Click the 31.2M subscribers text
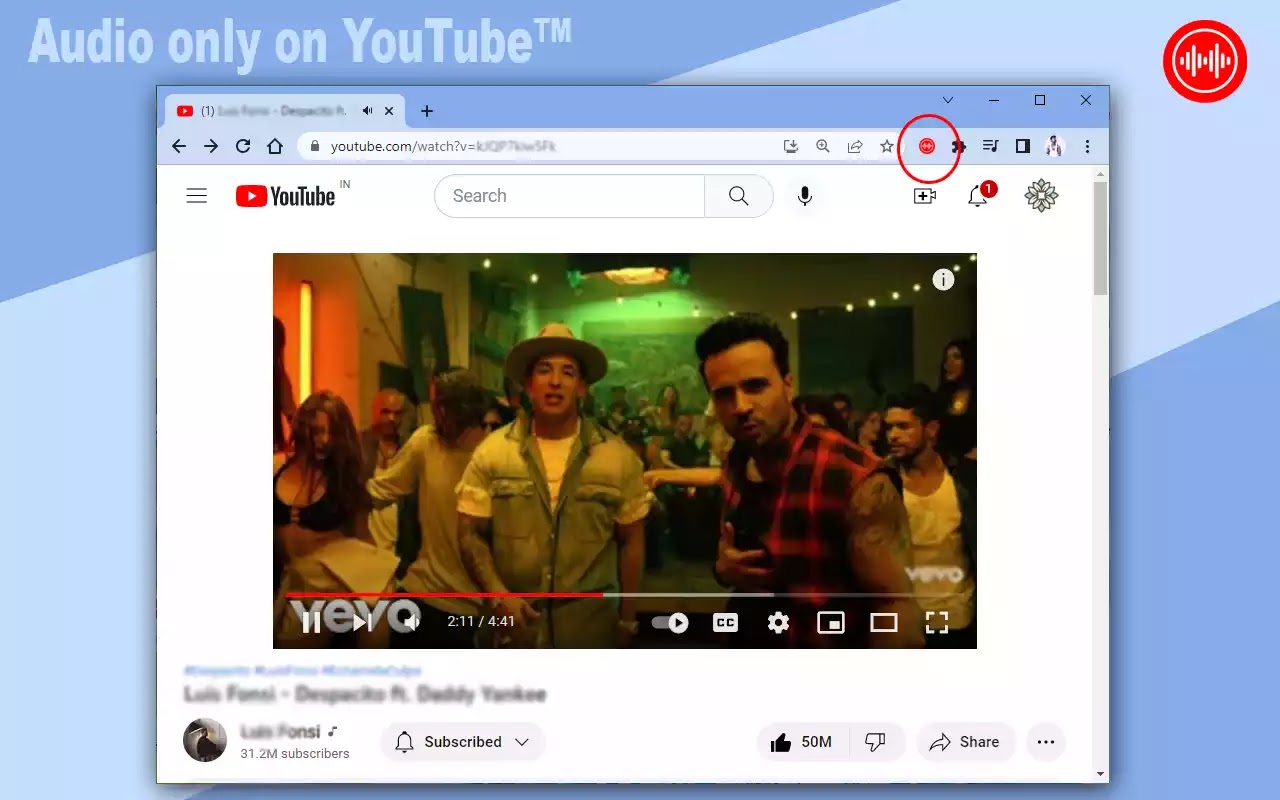This screenshot has width=1280, height=800. pyautogui.click(x=295, y=754)
